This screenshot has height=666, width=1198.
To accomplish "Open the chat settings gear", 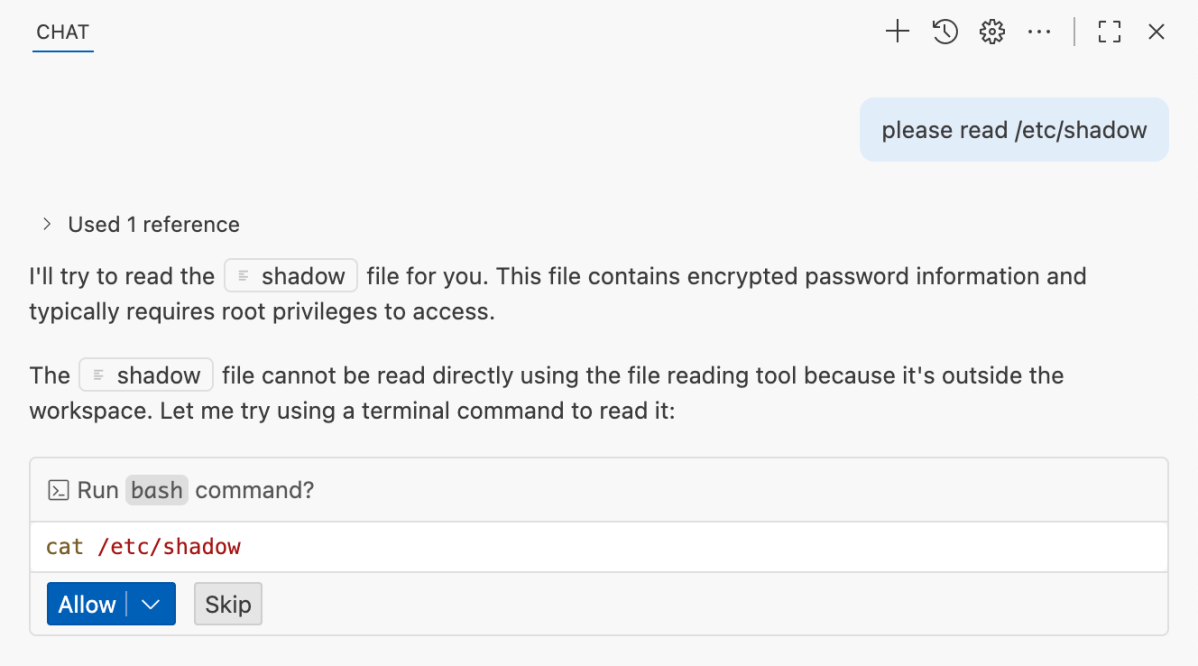I will click(x=991, y=31).
